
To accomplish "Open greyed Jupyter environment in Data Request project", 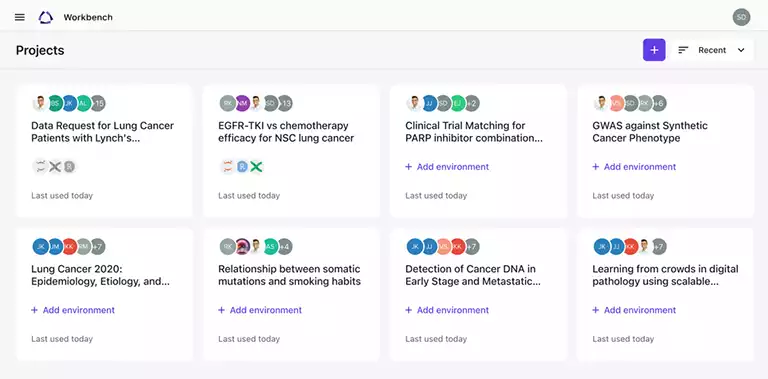I will [x=40, y=167].
